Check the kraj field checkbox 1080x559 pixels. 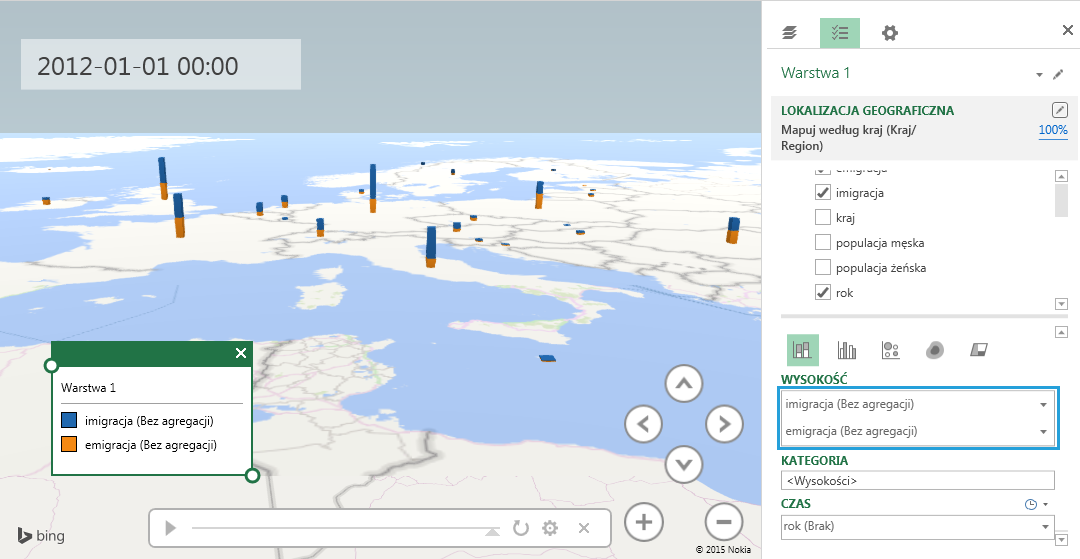(x=823, y=217)
